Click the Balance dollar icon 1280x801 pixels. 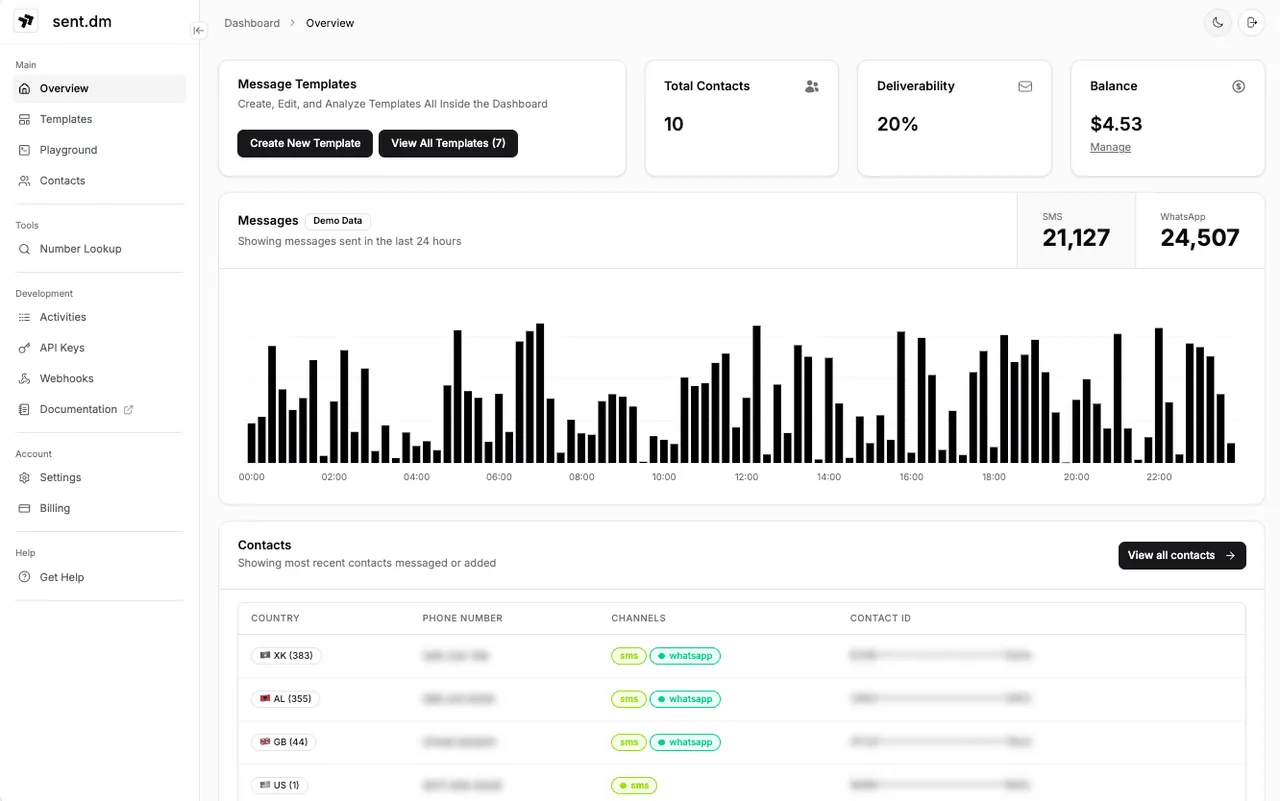[x=1238, y=86]
